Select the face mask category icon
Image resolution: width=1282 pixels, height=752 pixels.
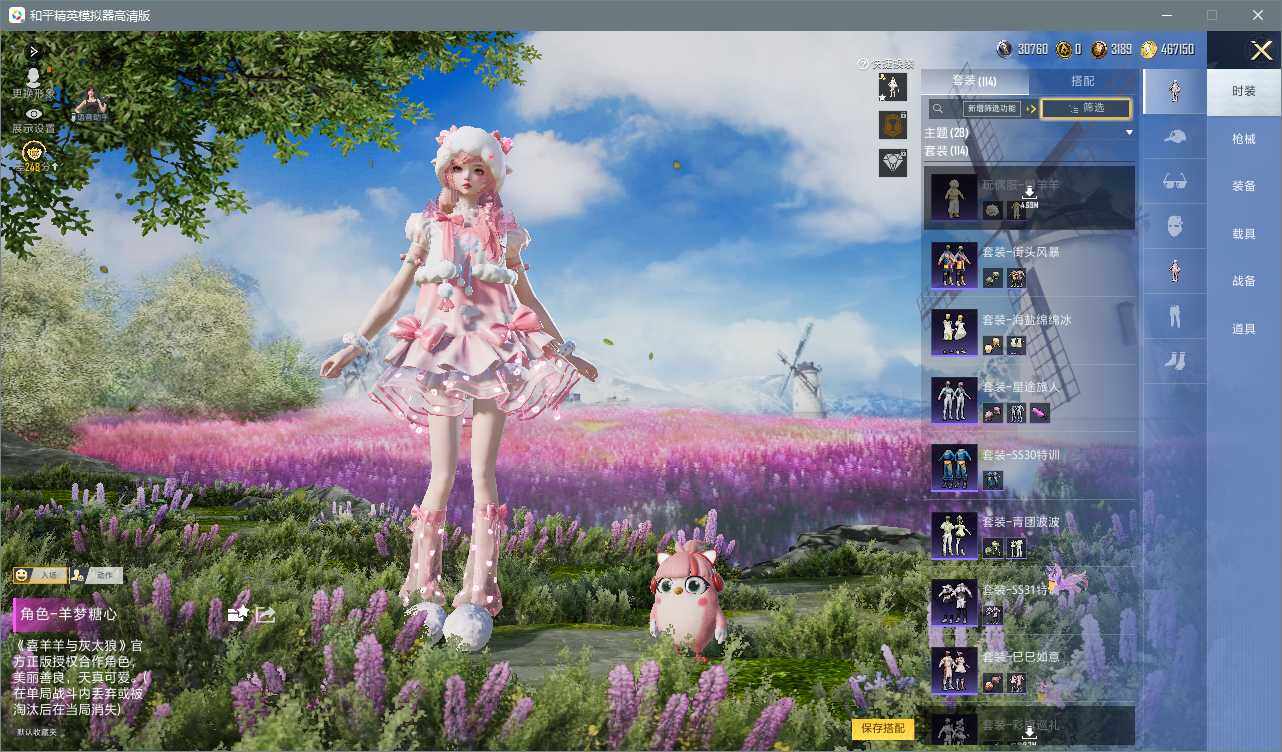1175,227
